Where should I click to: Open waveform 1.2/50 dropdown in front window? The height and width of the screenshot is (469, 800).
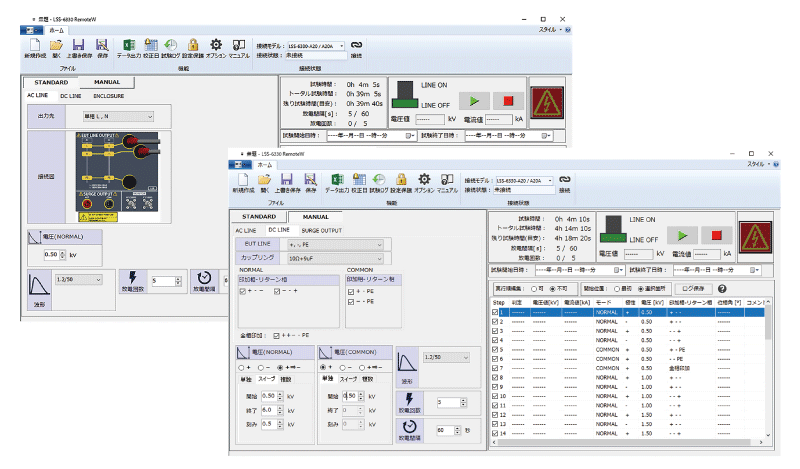(x=446, y=357)
